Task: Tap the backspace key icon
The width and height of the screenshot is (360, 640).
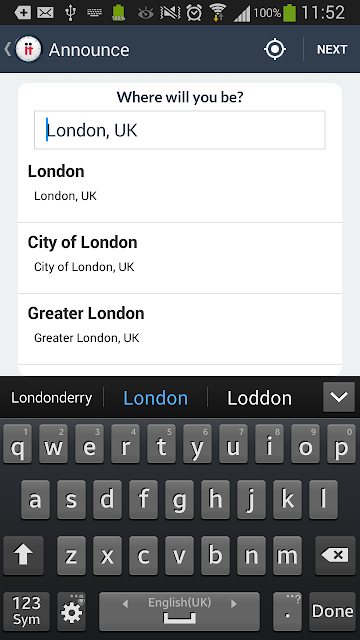Action: point(335,556)
